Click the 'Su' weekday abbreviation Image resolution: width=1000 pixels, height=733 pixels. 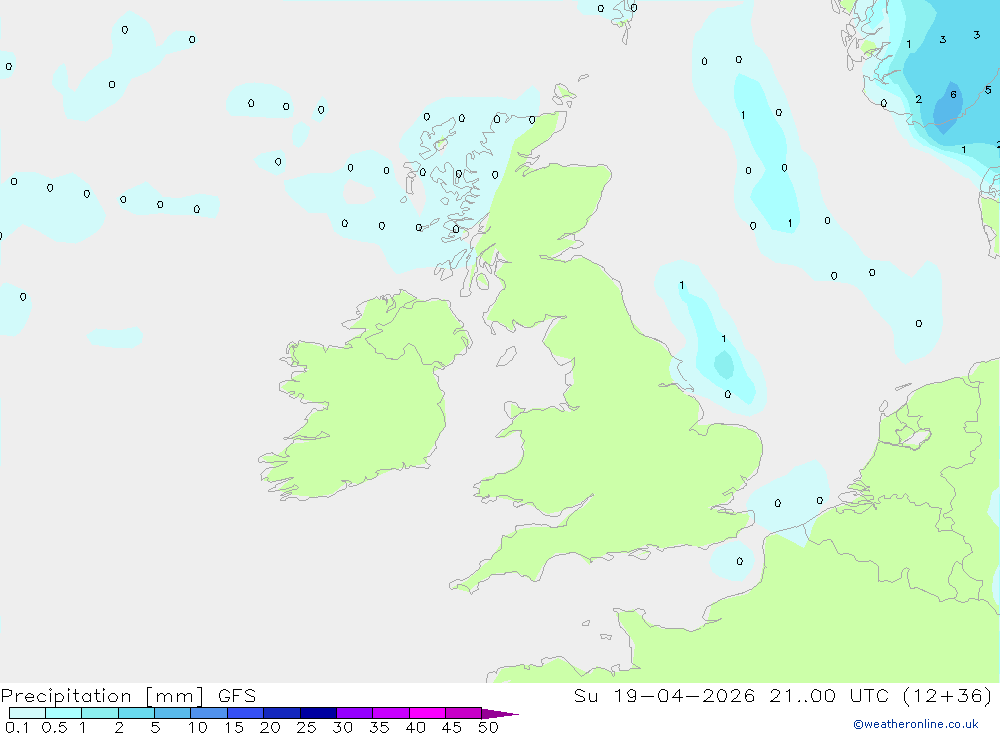click(x=585, y=695)
